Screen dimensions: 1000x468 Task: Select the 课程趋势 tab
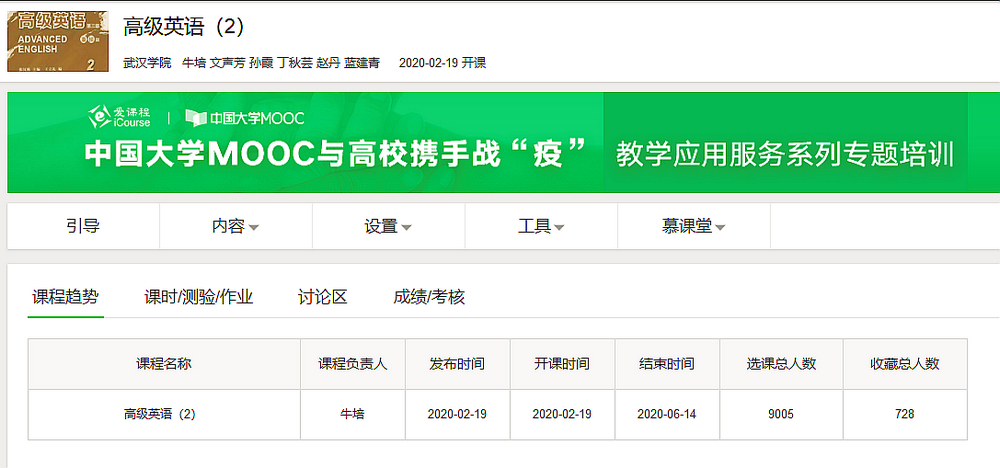coord(66,297)
